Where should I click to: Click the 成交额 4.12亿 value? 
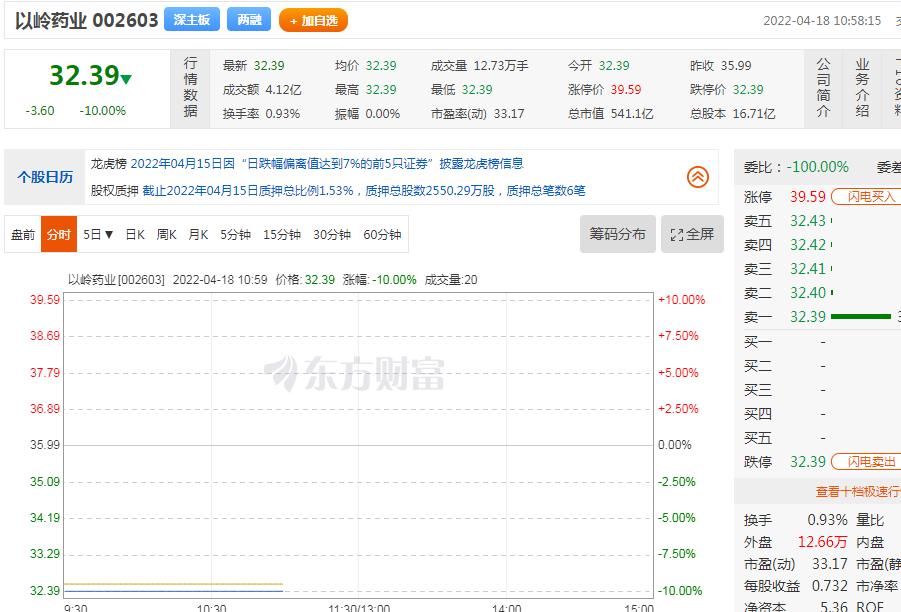pos(283,90)
